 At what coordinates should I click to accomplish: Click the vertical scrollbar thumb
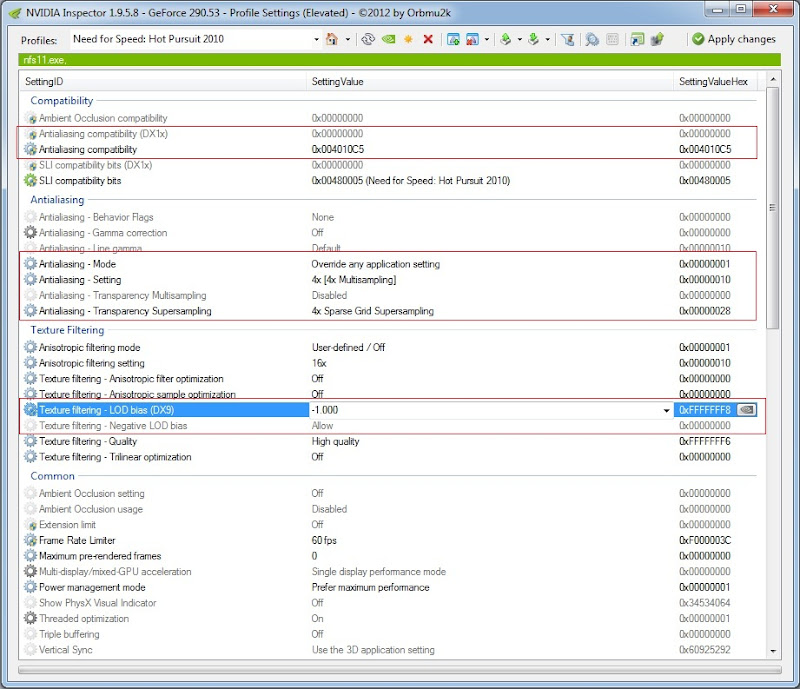(x=773, y=208)
